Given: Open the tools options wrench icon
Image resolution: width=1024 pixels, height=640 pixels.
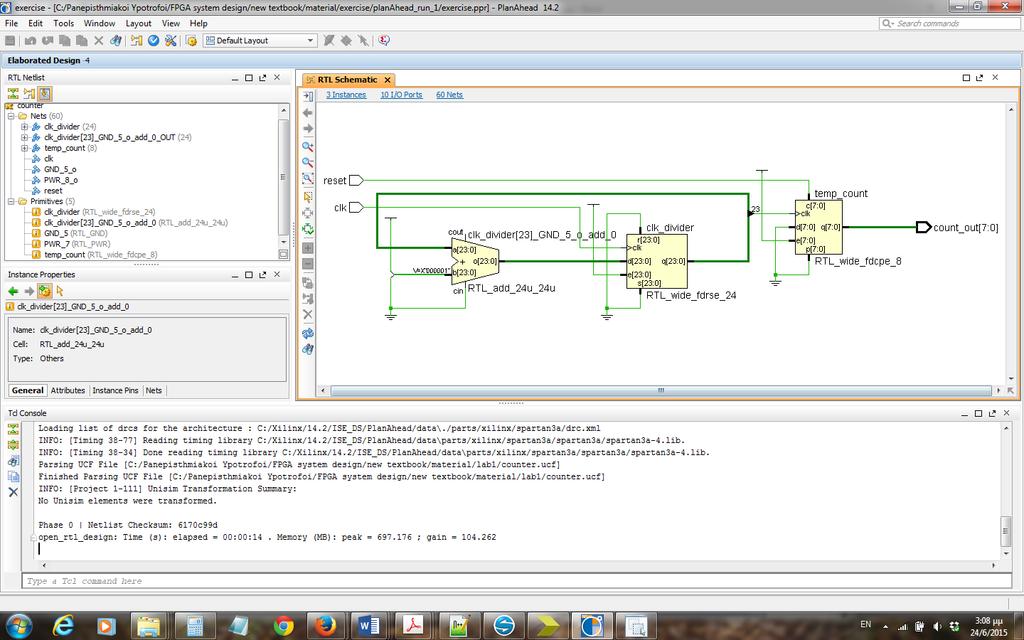Looking at the screenshot, I should pyautogui.click(x=170, y=40).
